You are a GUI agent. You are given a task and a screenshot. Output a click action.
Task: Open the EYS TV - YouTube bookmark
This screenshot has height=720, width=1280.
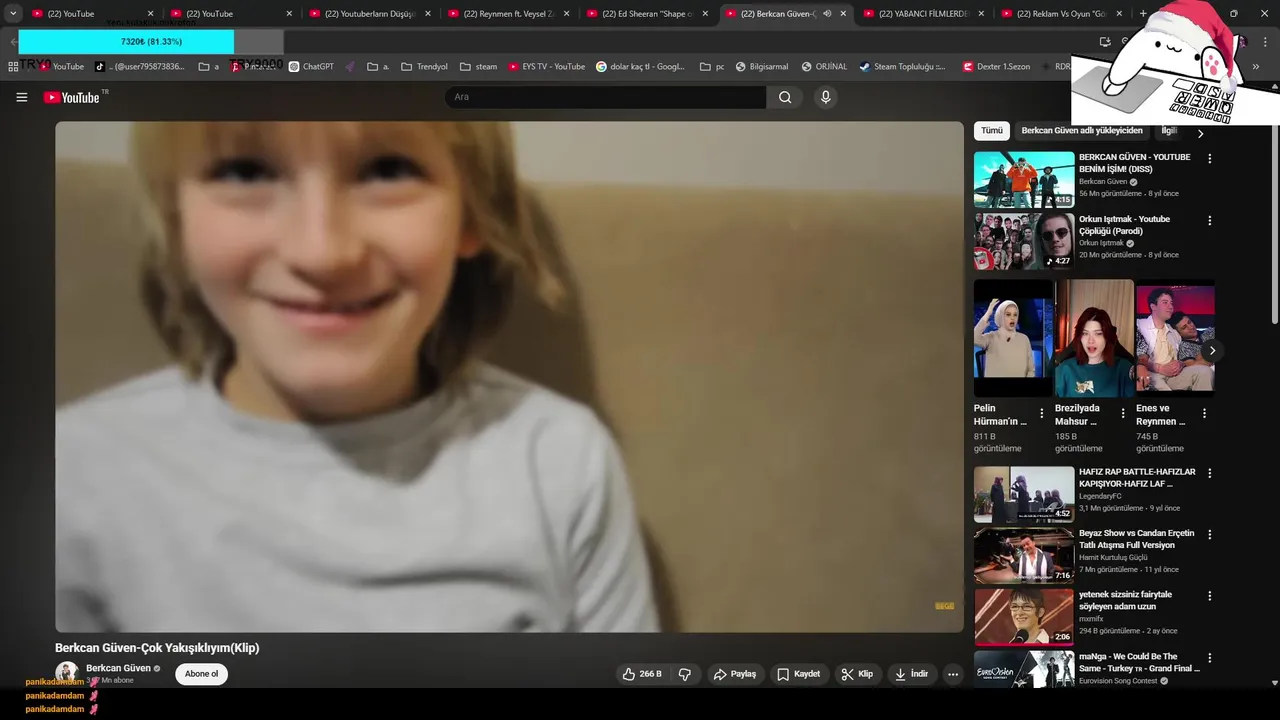[x=547, y=66]
